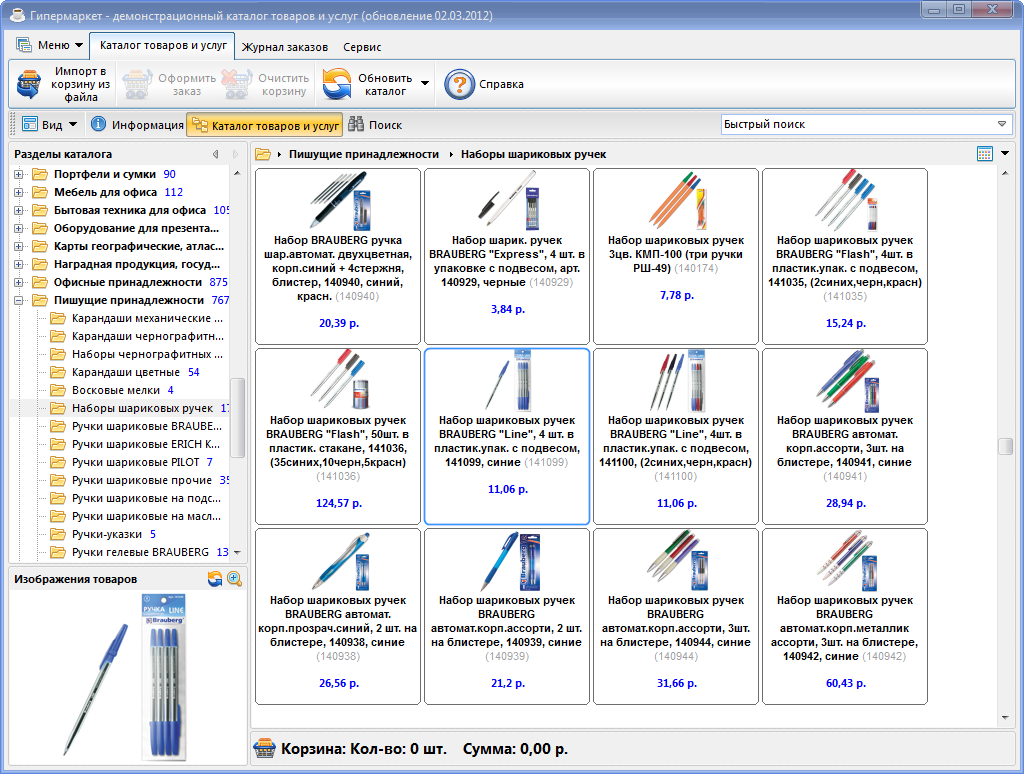The image size is (1024, 774).
Task: Select Ручки шариковые ERICH K... category
Action: [x=146, y=444]
